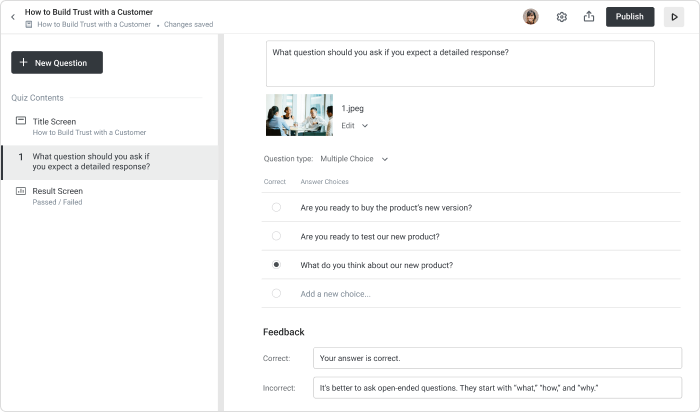Click the 1.jpeg file name
700x412 pixels.
352,108
